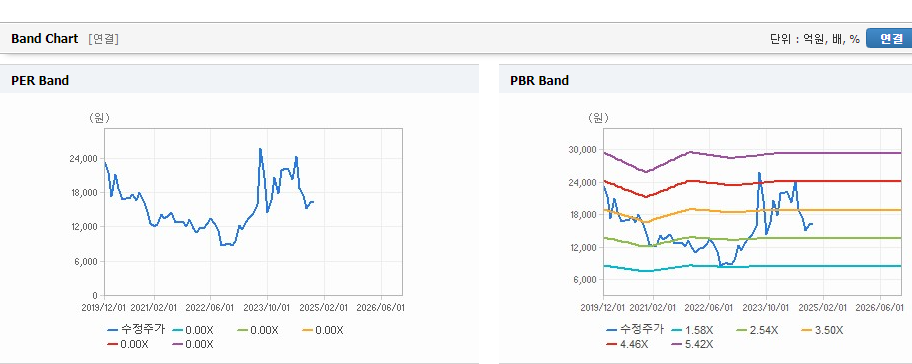Click 2025/02/01 date label in PER Band chart
The width and height of the screenshot is (912, 364).
pyautogui.click(x=325, y=307)
